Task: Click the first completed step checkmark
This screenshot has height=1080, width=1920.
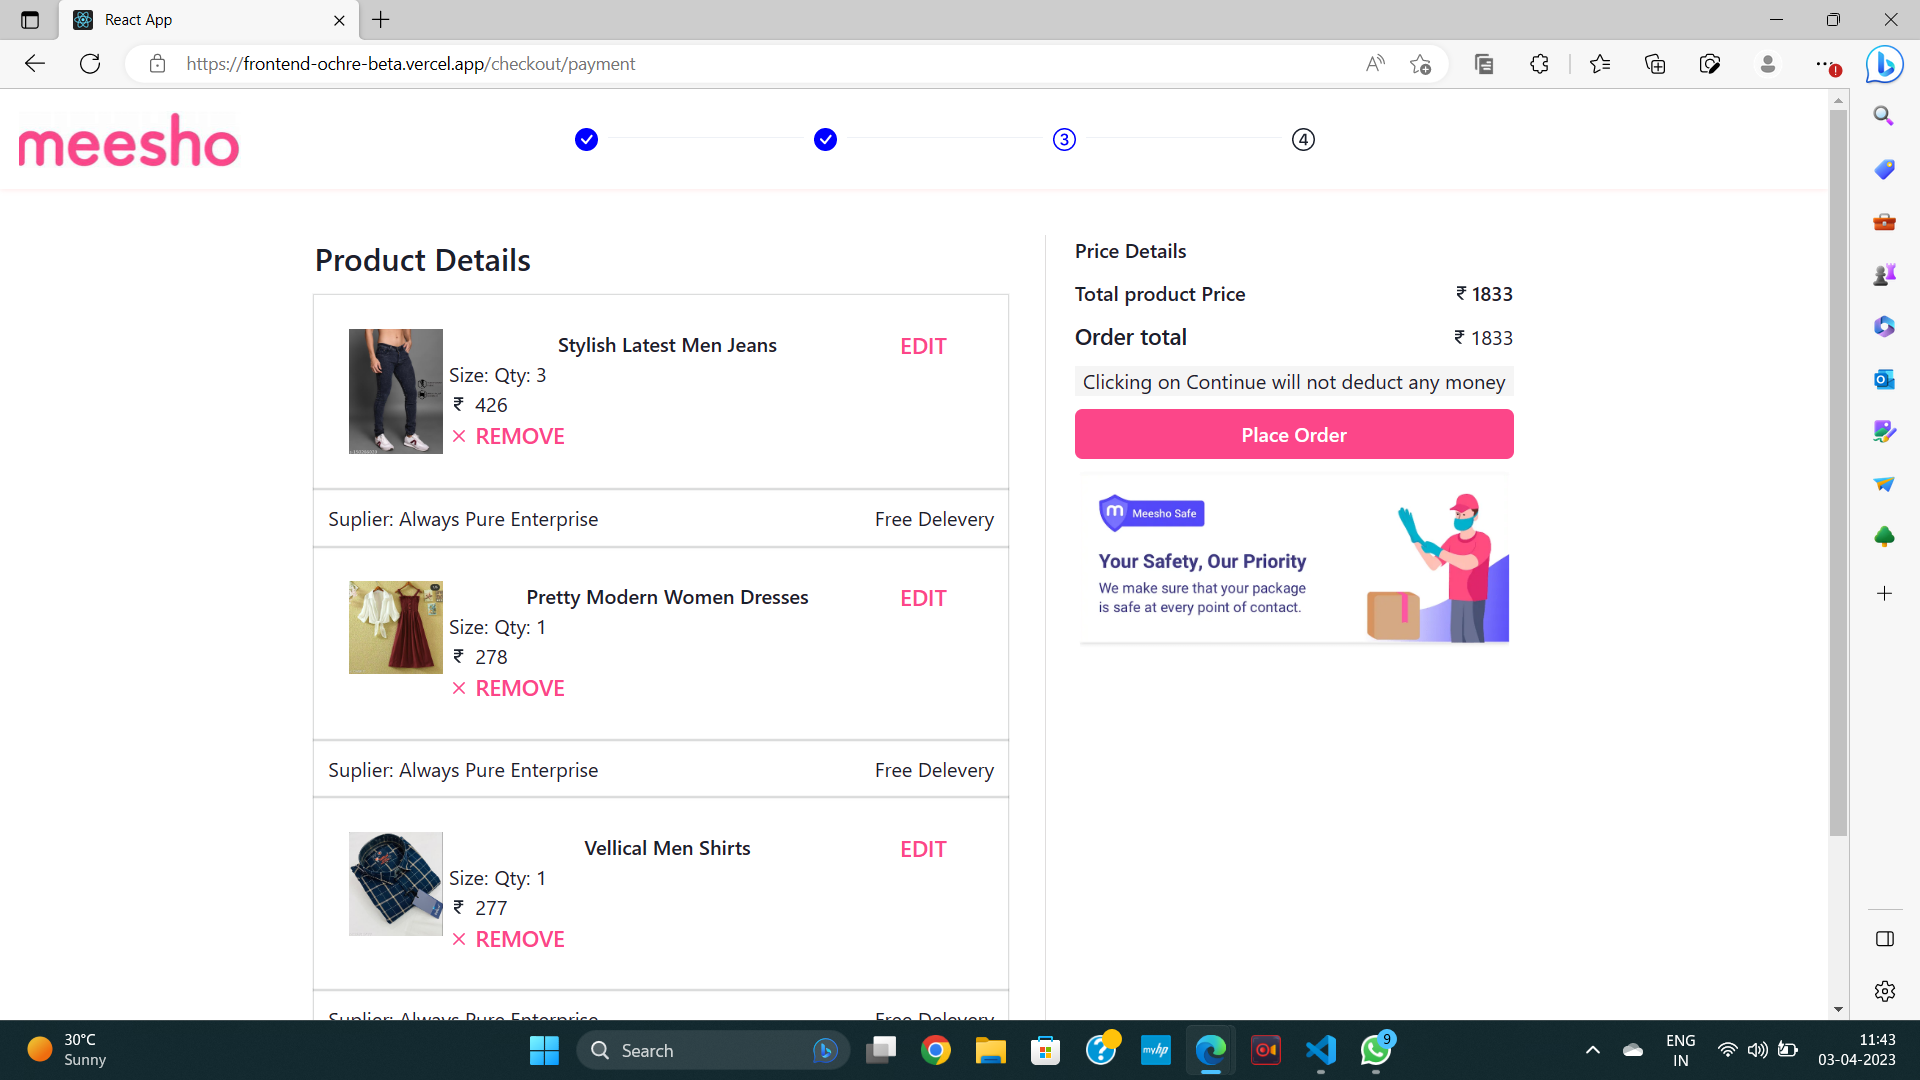Action: click(587, 140)
